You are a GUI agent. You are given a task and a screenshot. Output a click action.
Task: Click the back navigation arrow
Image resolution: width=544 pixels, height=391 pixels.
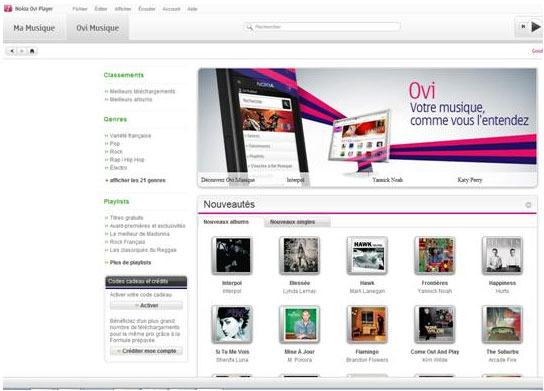click(x=12, y=51)
